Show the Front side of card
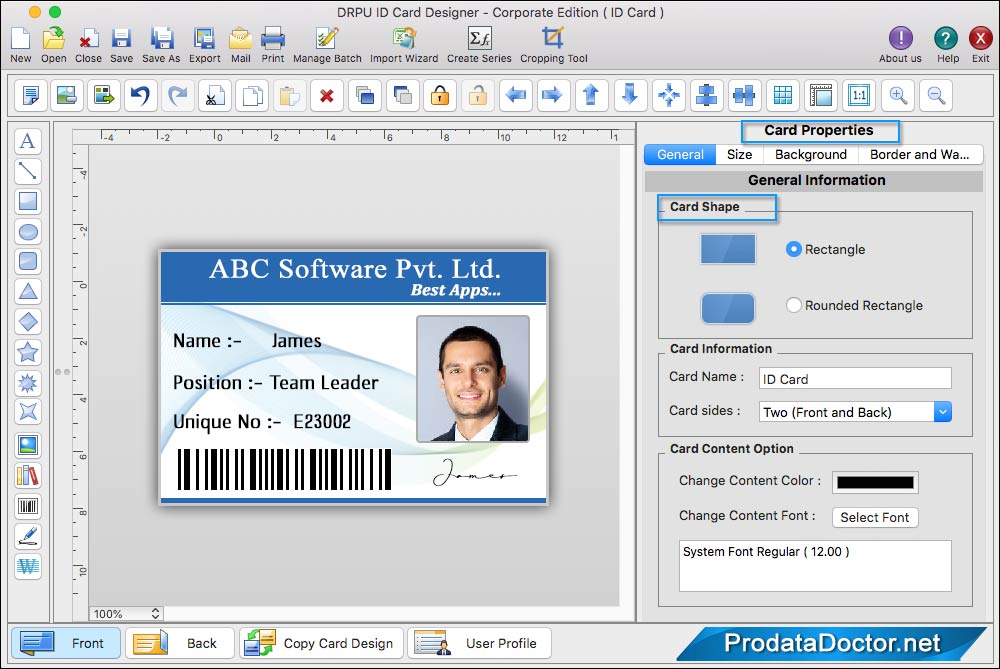 tap(65, 643)
